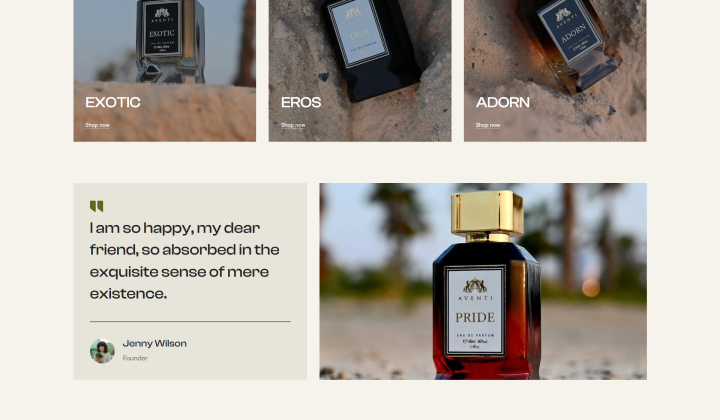Click the green divider line in testimonial

click(190, 321)
